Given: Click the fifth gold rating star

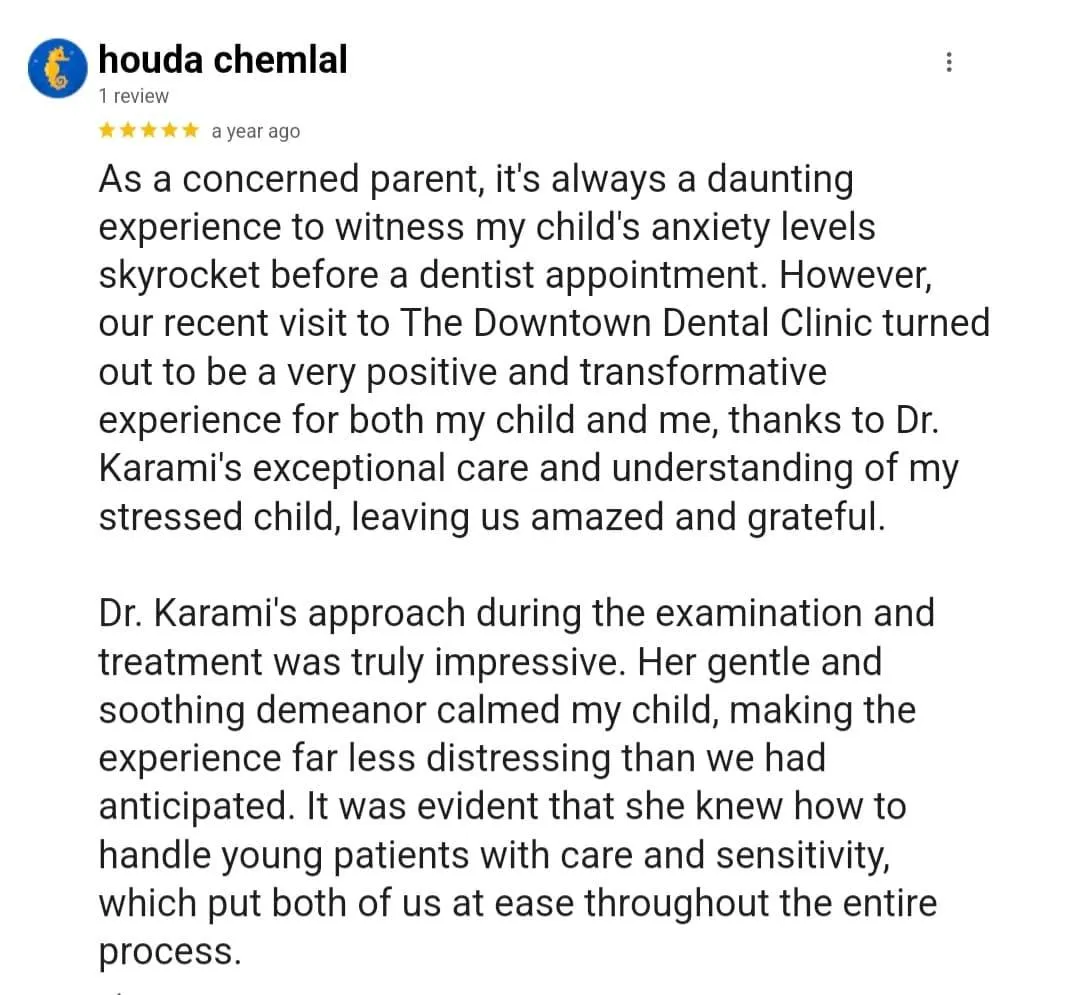Looking at the screenshot, I should click(x=191, y=130).
